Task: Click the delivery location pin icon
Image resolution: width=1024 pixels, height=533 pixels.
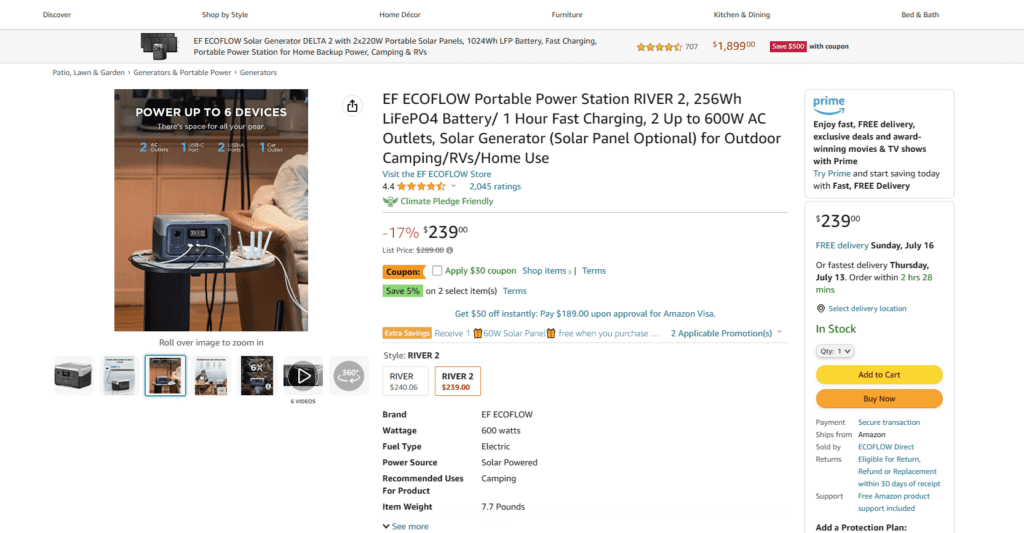Action: click(x=821, y=309)
